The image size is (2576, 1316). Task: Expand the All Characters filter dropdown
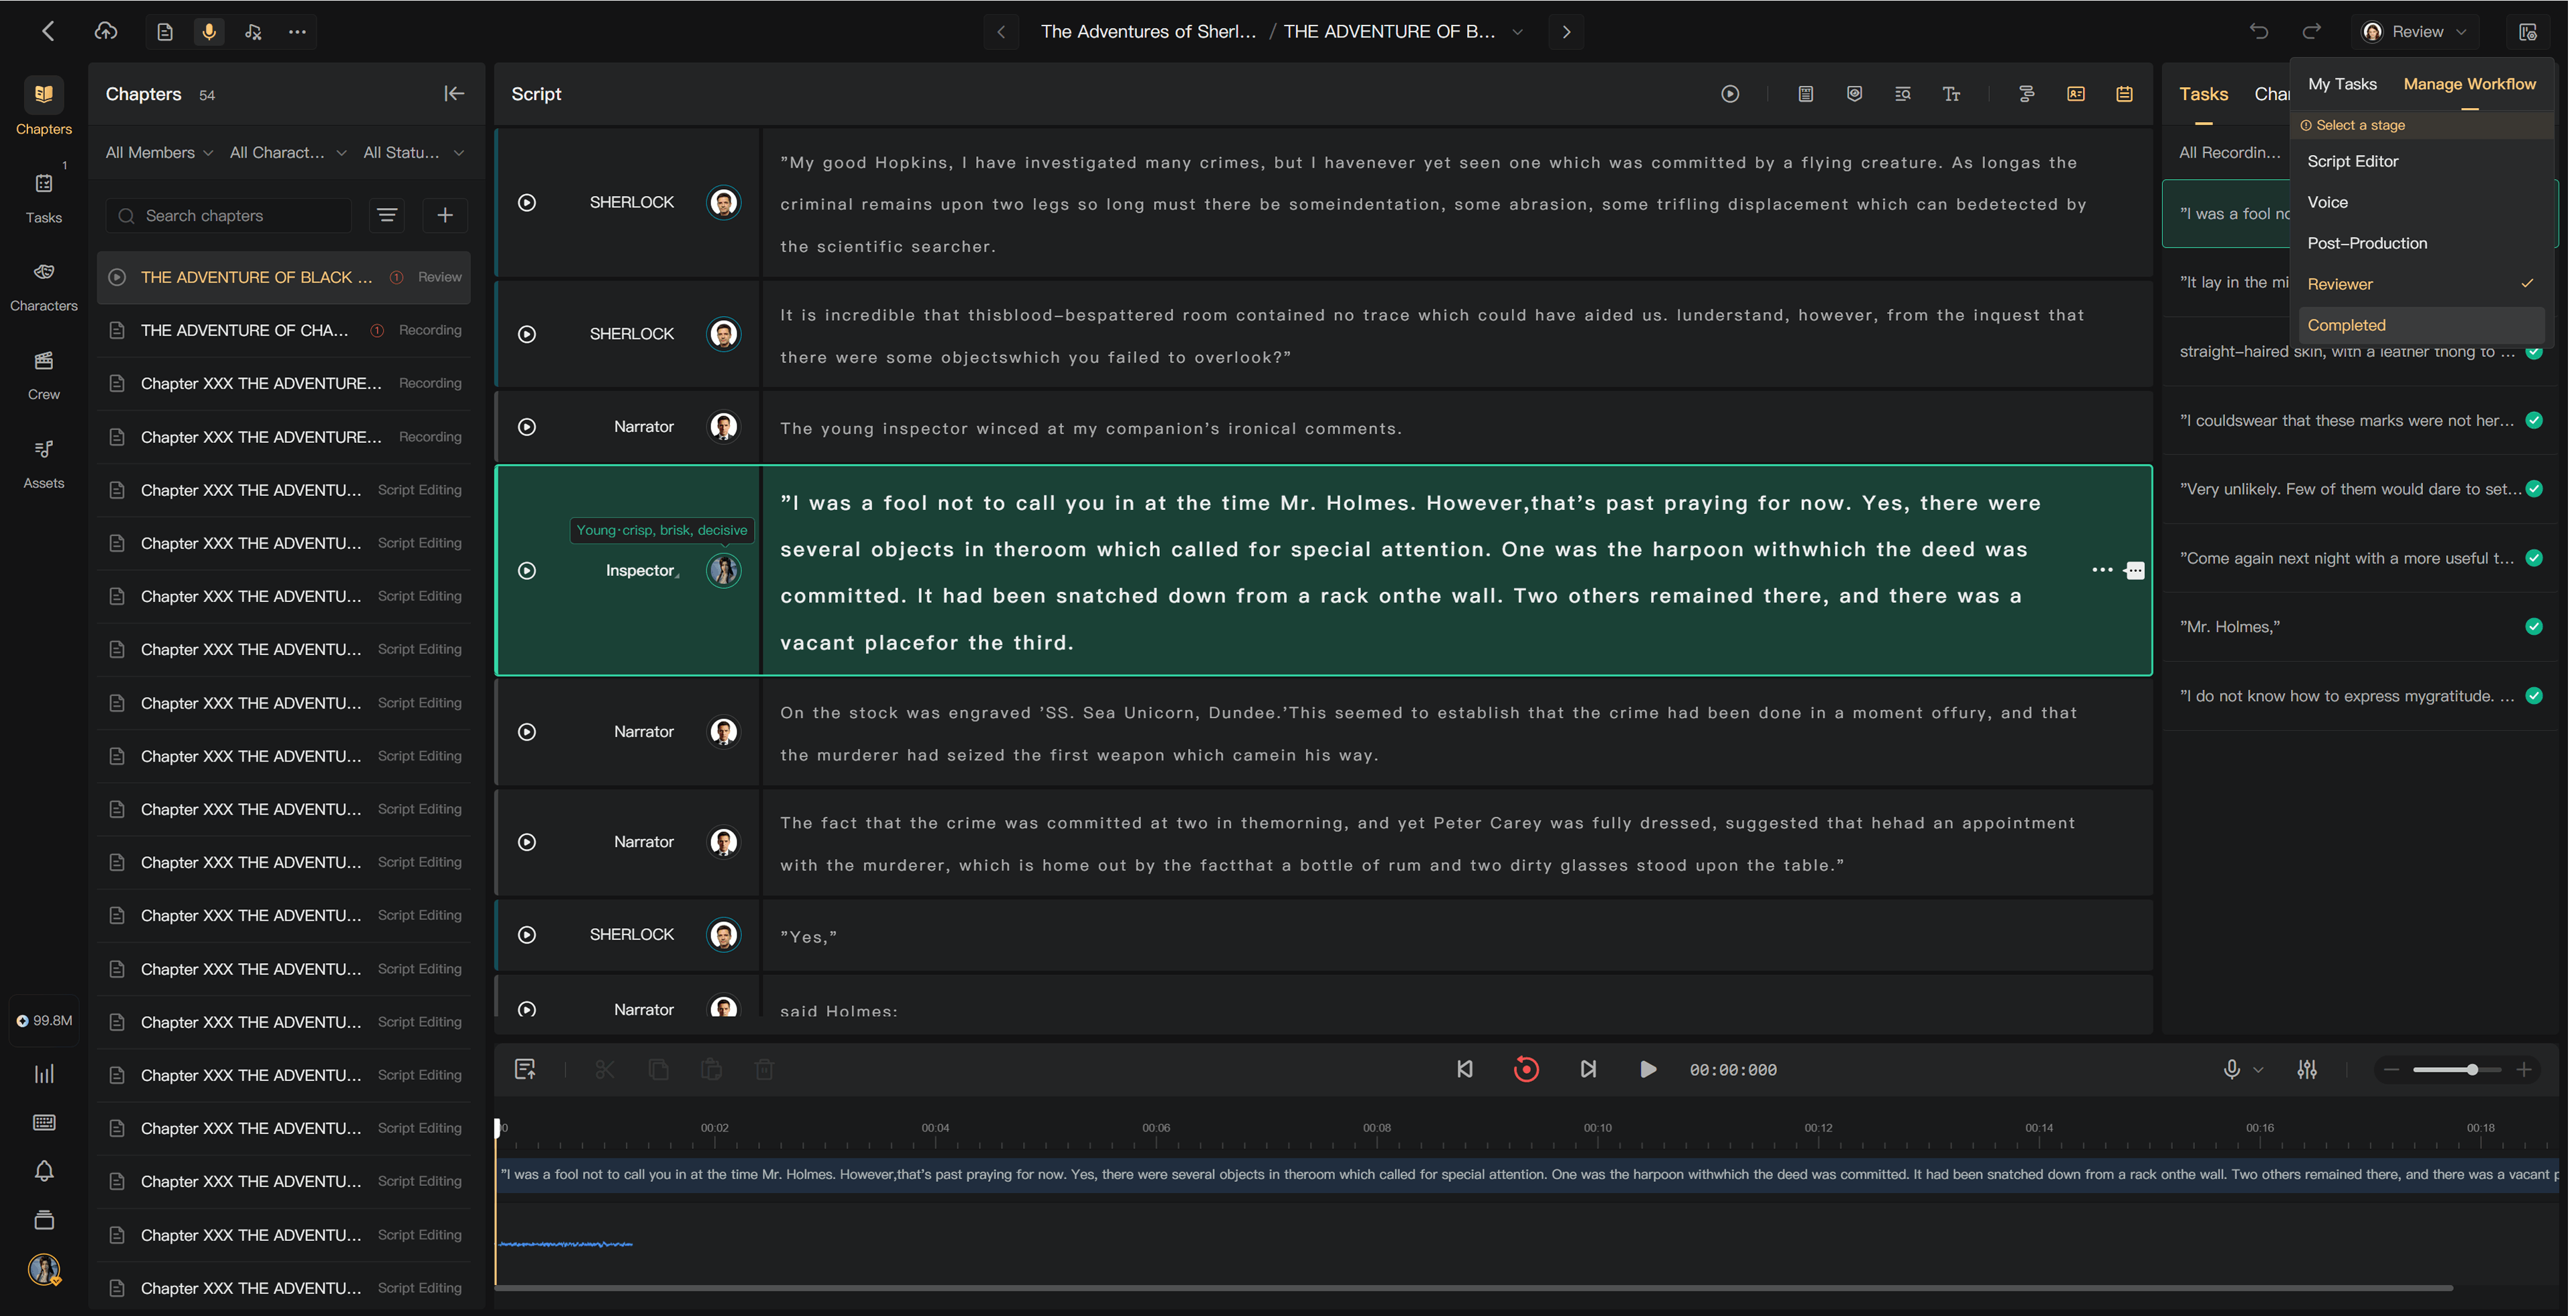tap(288, 153)
